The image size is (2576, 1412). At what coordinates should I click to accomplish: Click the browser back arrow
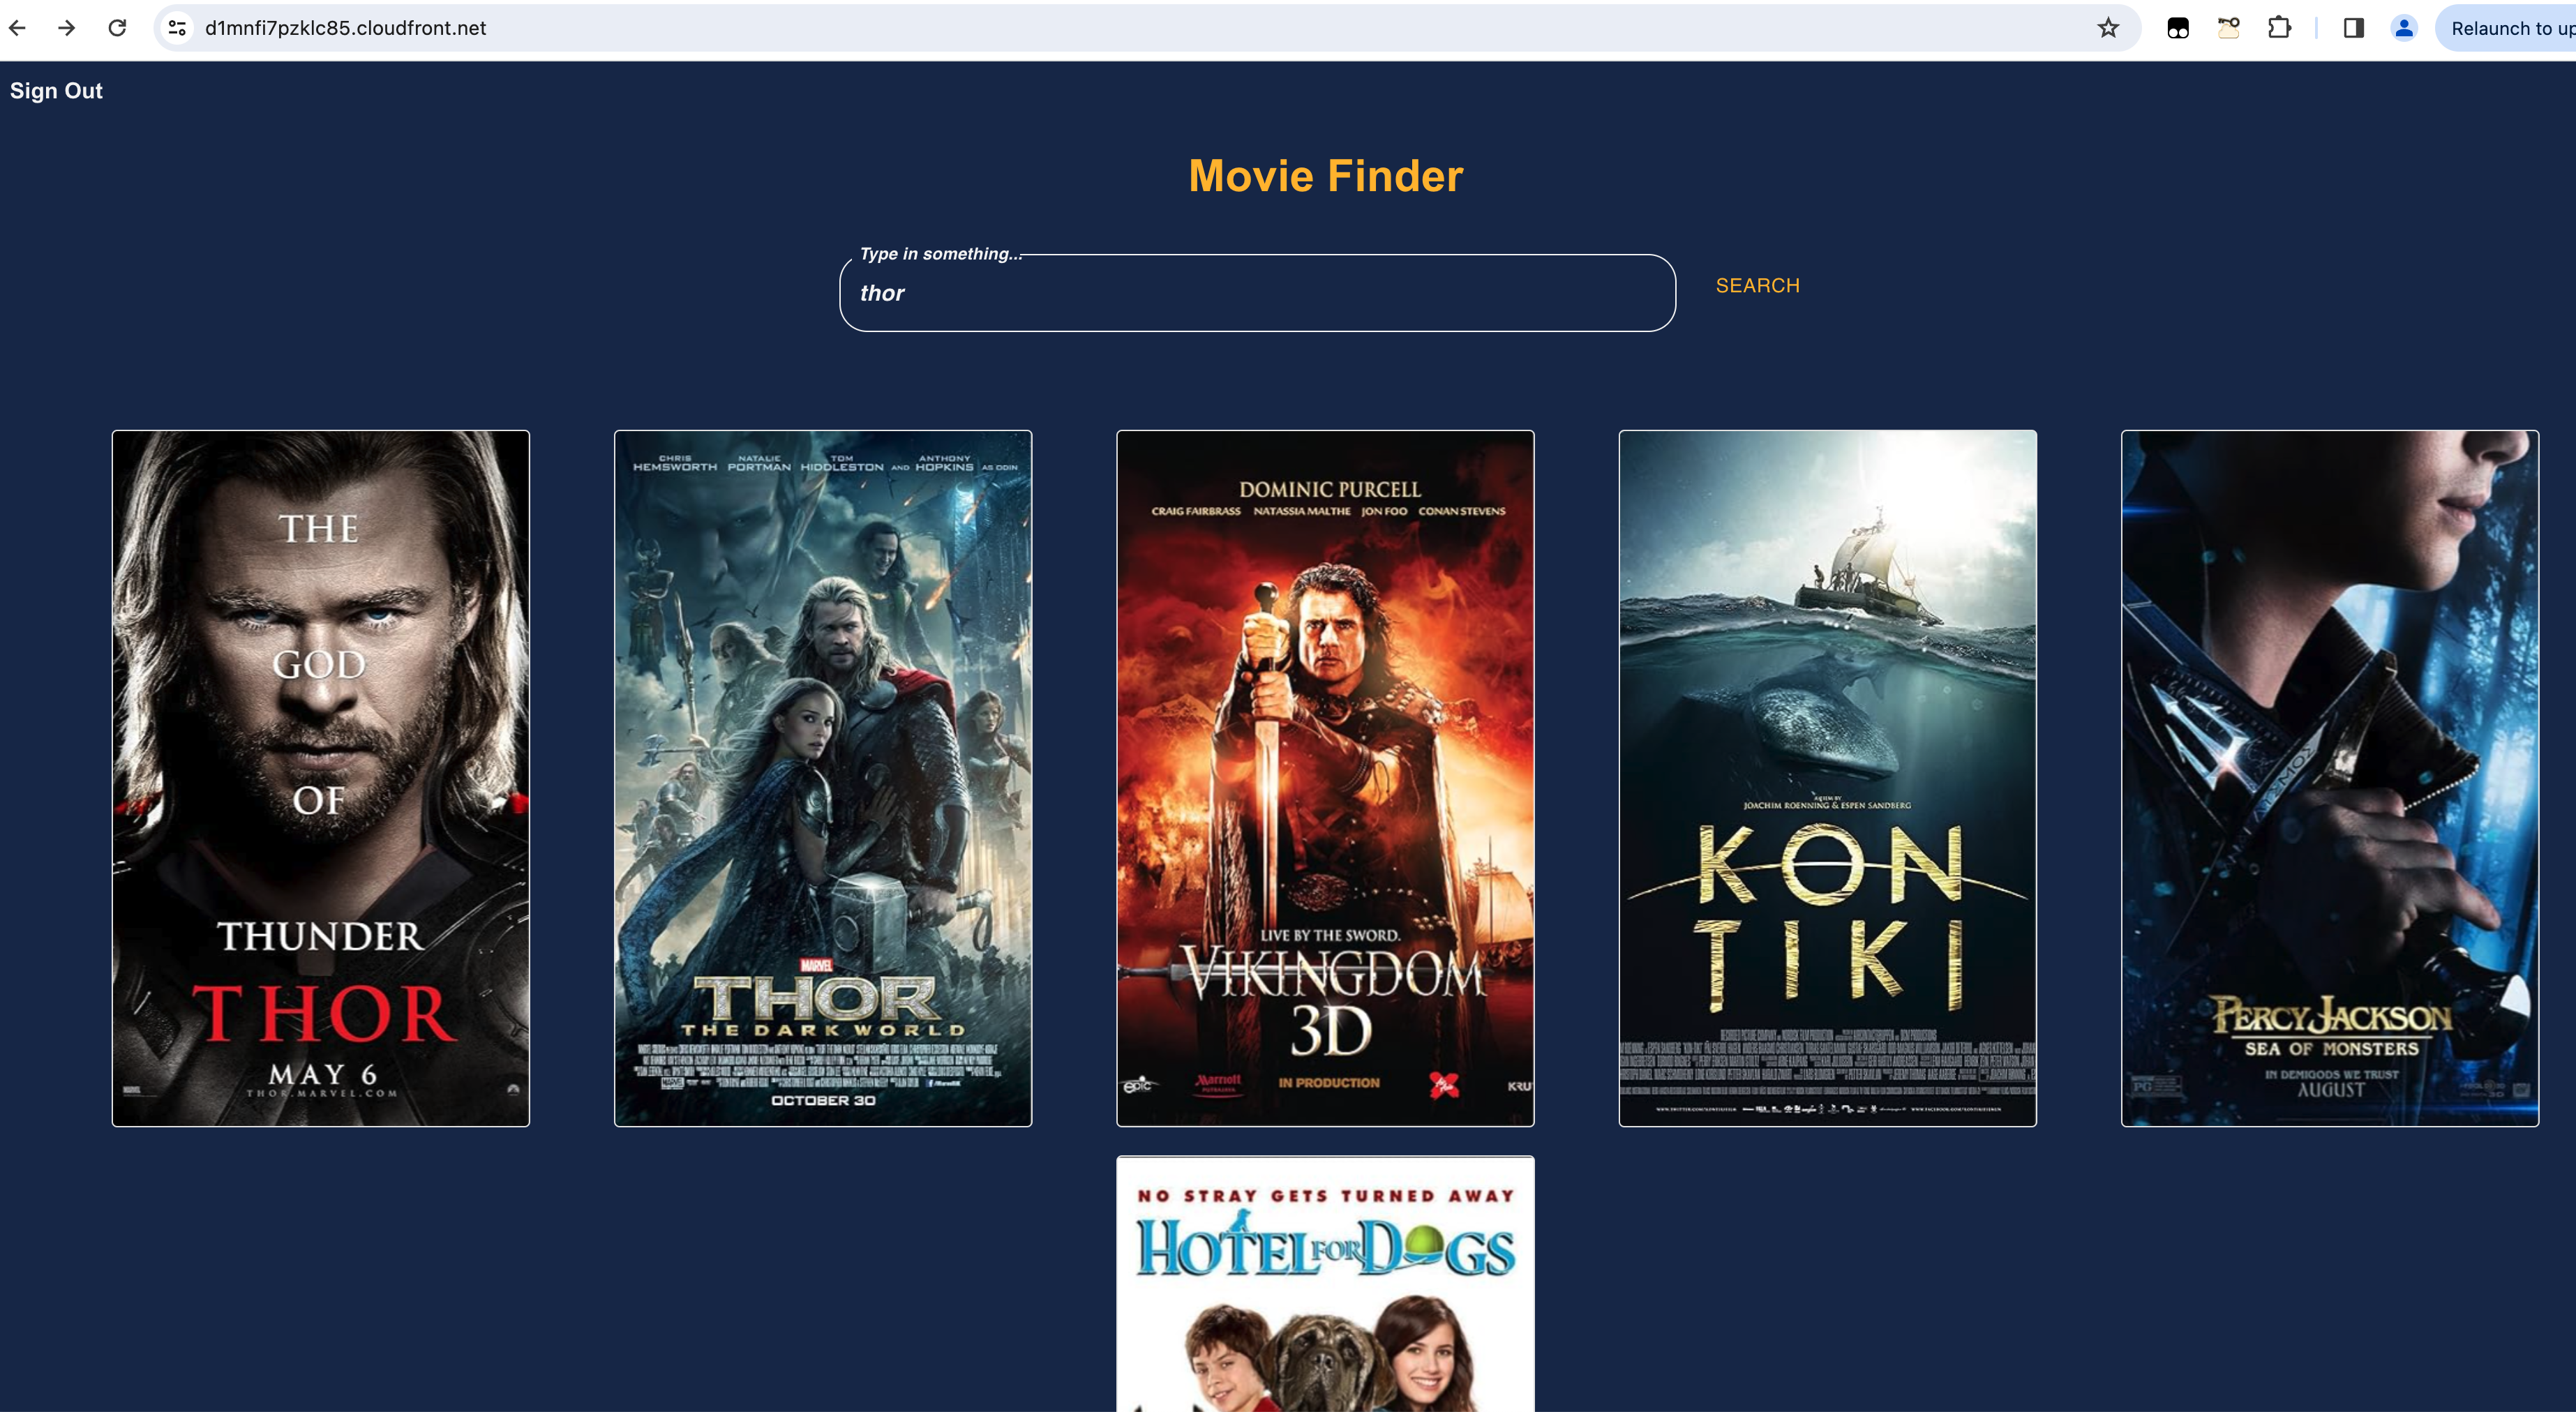pyautogui.click(x=17, y=28)
